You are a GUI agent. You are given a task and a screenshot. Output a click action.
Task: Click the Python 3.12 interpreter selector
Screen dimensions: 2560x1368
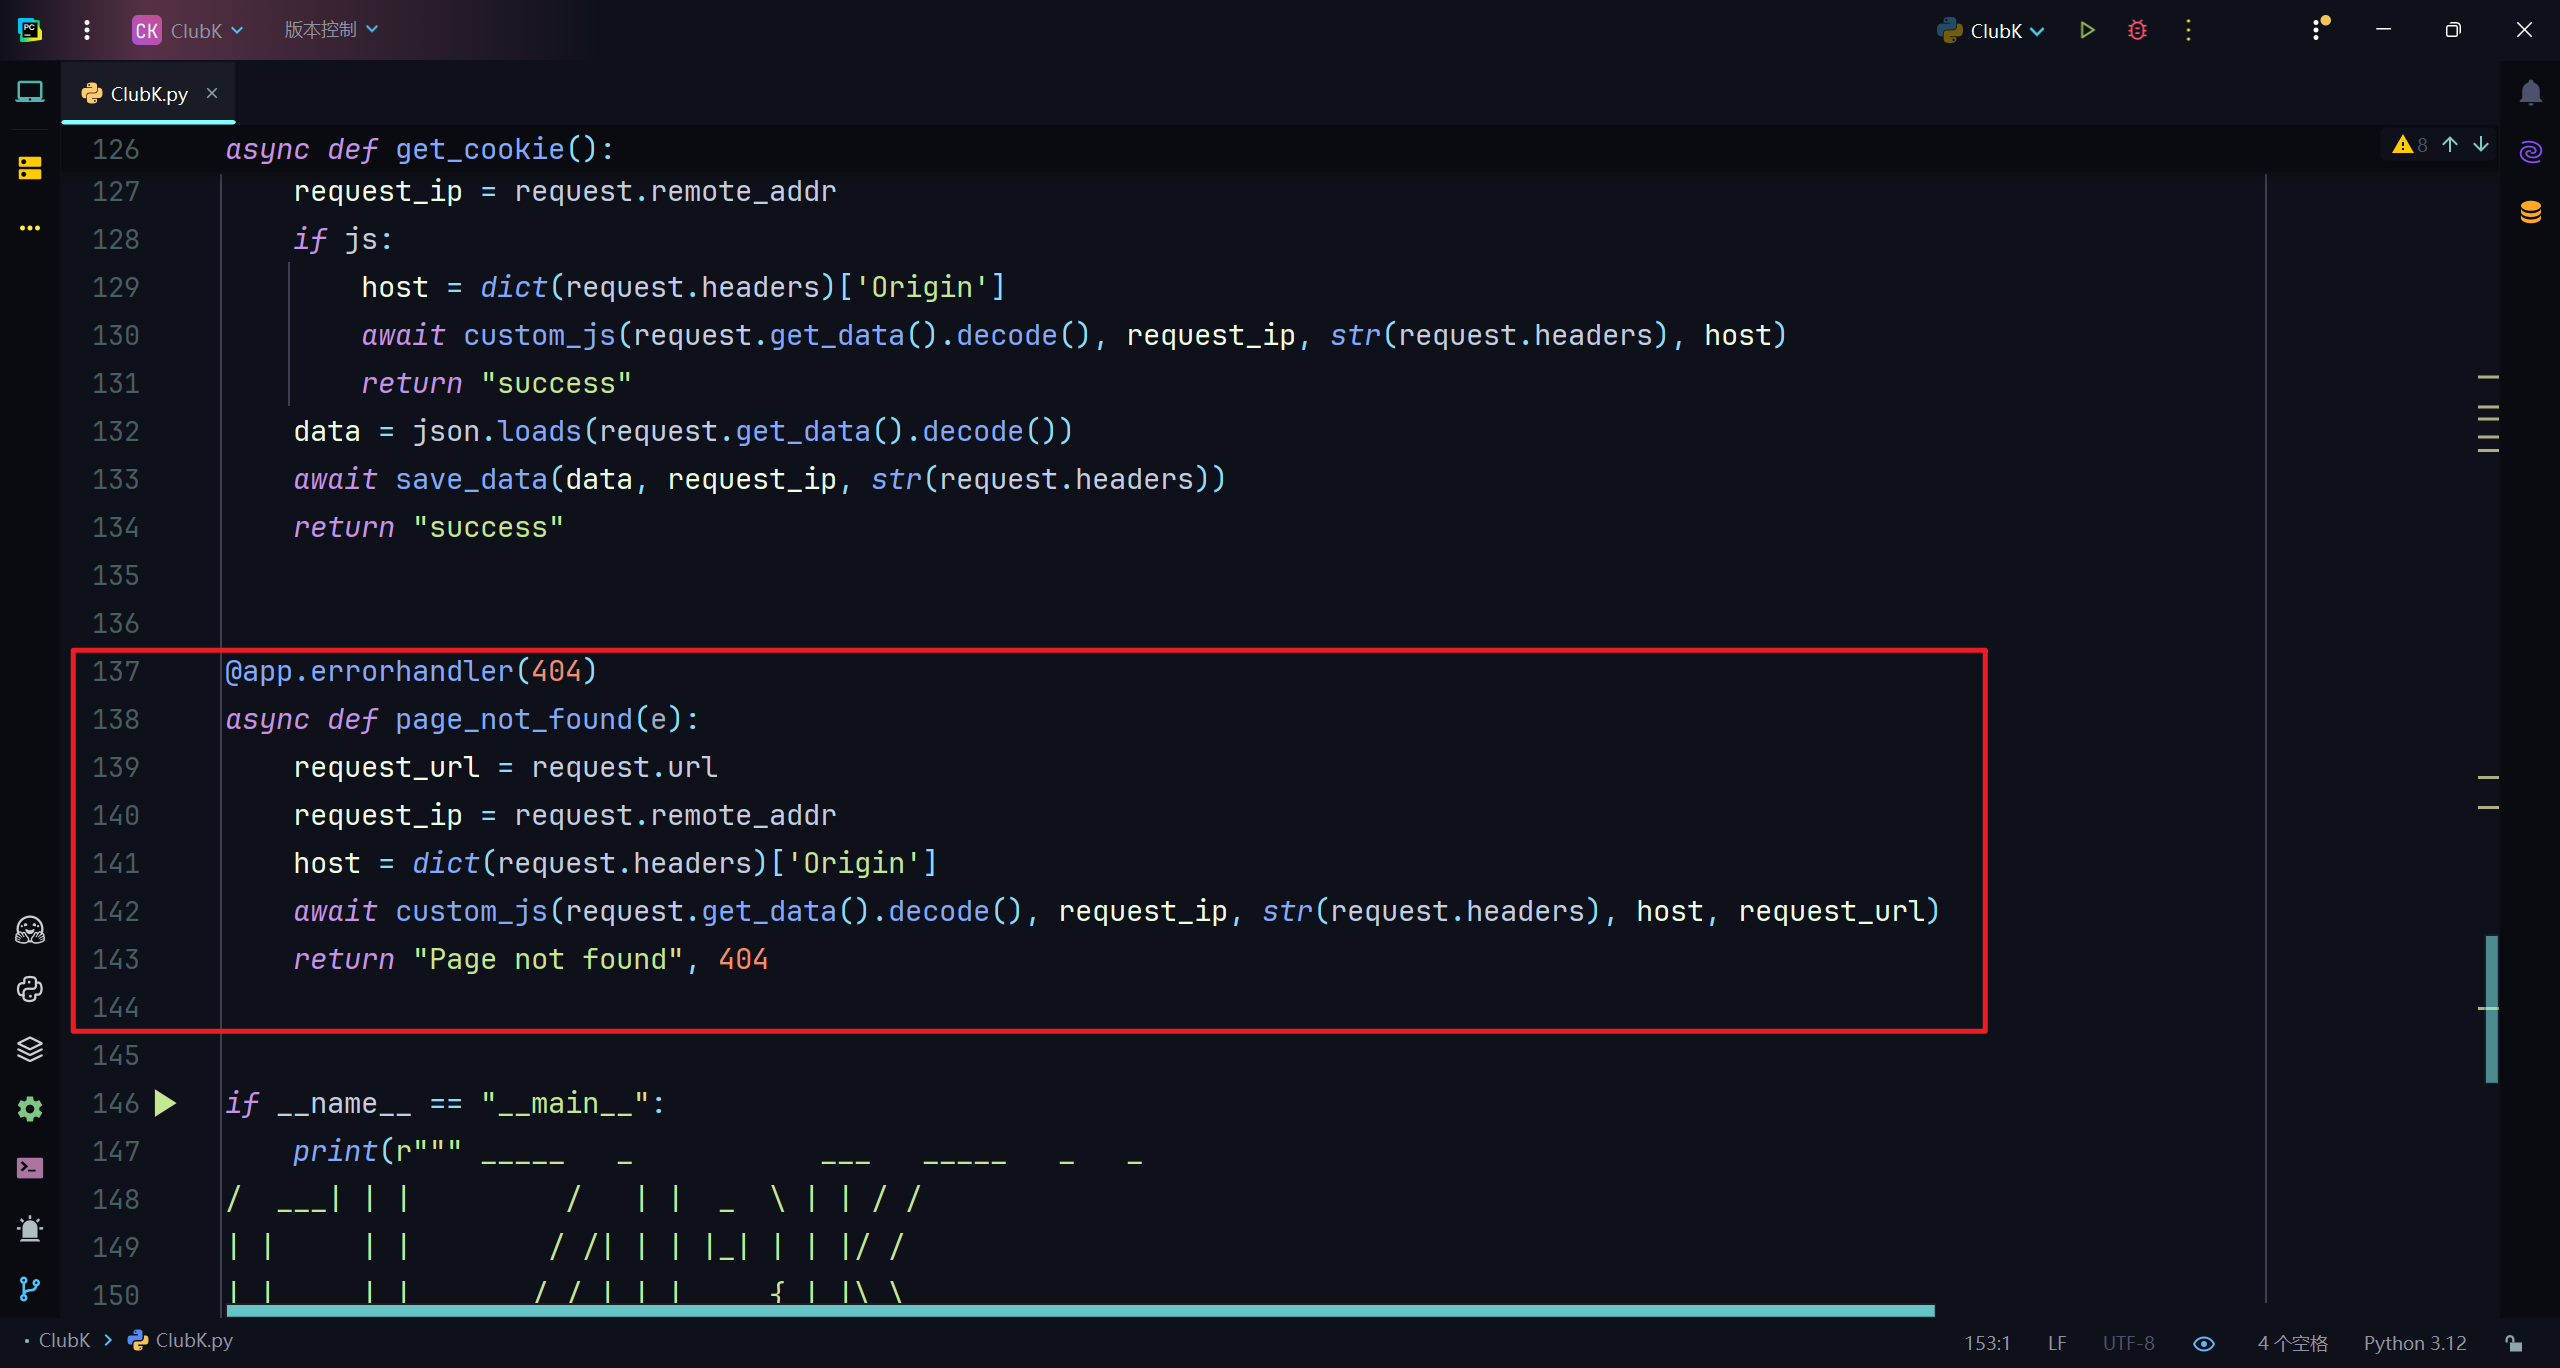click(2414, 1343)
